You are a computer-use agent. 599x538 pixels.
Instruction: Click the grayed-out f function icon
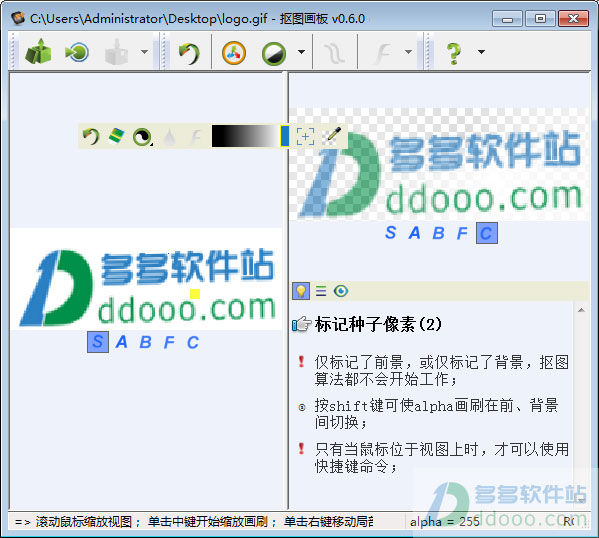tap(383, 53)
